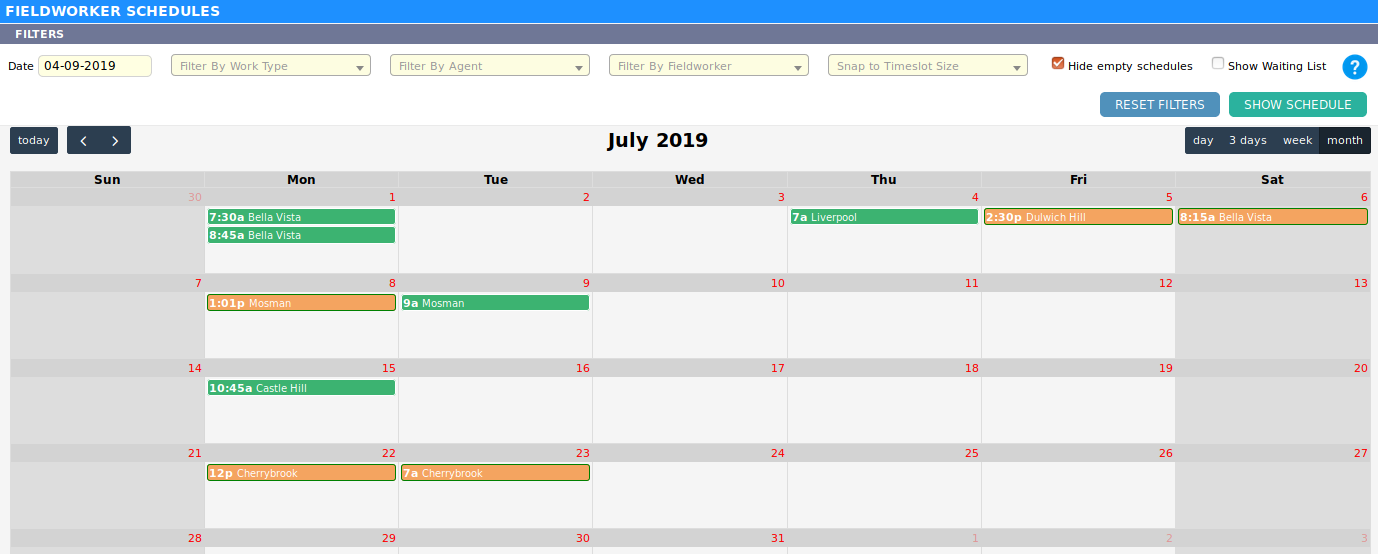1378x554 pixels.
Task: Open Filter By Fieldworker dropdown
Action: [x=709, y=66]
